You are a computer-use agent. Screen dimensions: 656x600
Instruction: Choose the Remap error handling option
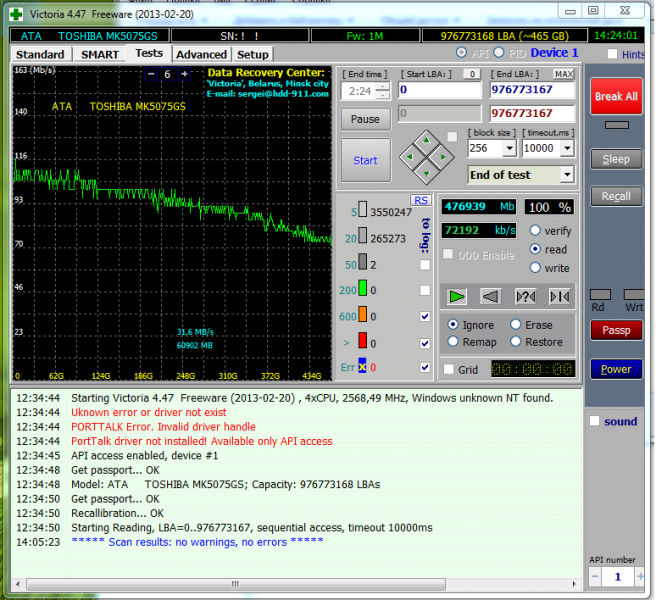point(454,341)
